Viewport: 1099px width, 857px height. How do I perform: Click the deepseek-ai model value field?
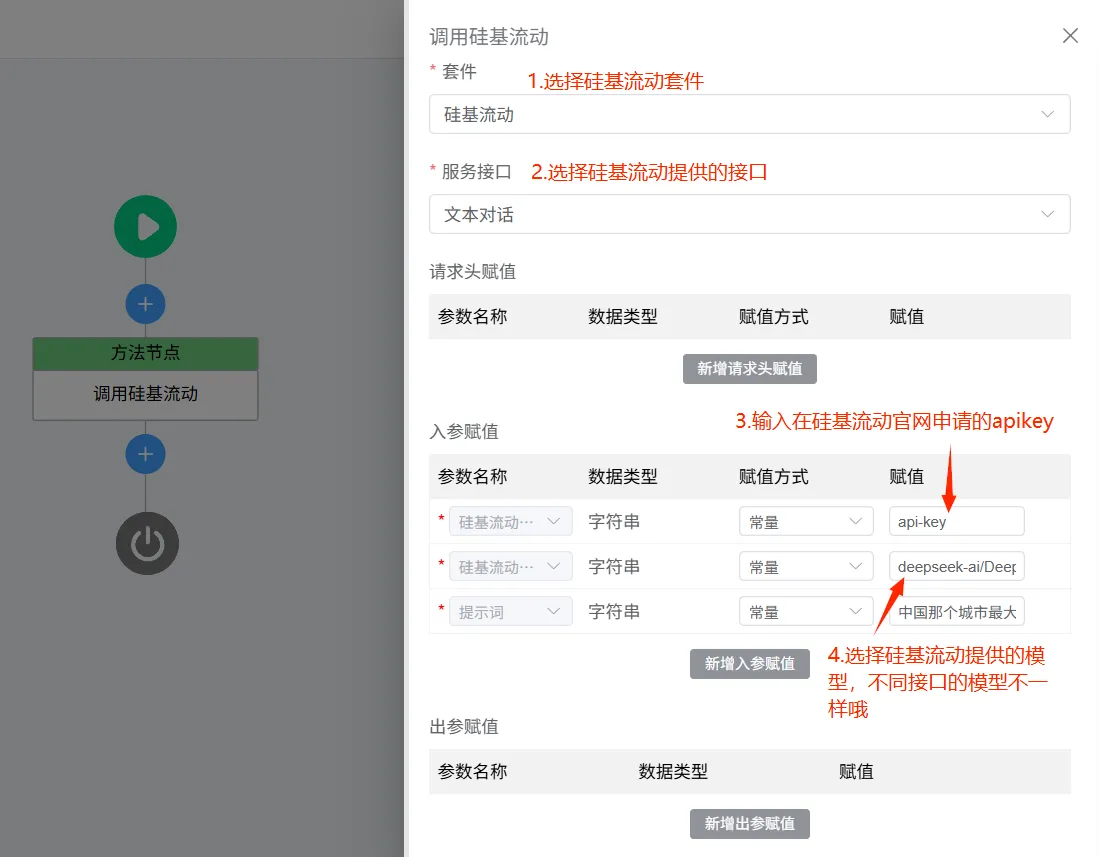pyautogui.click(x=957, y=566)
